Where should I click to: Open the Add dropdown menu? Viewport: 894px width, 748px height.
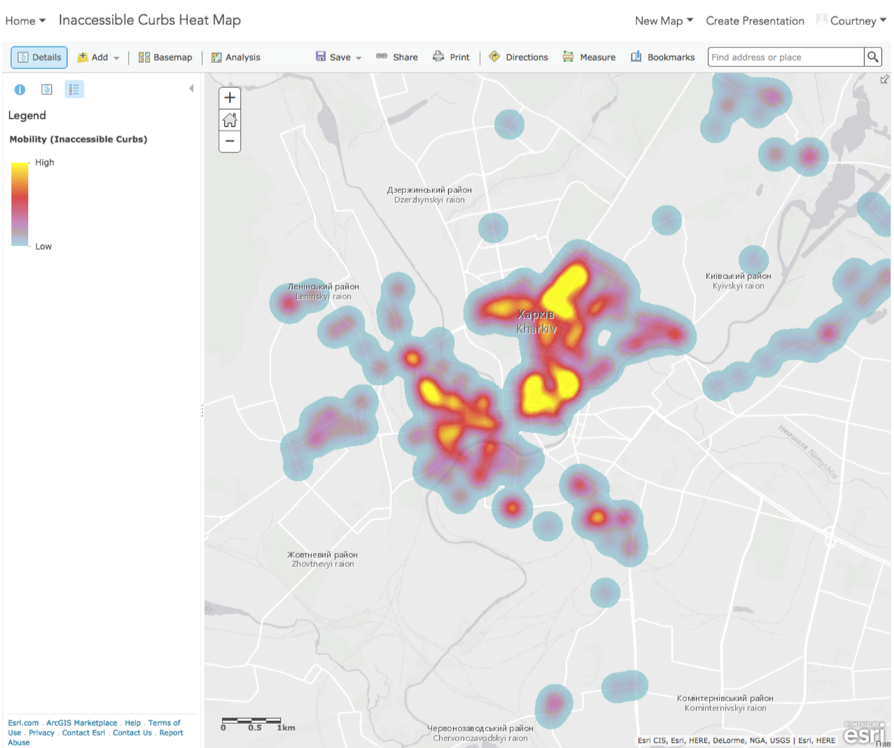click(x=98, y=57)
